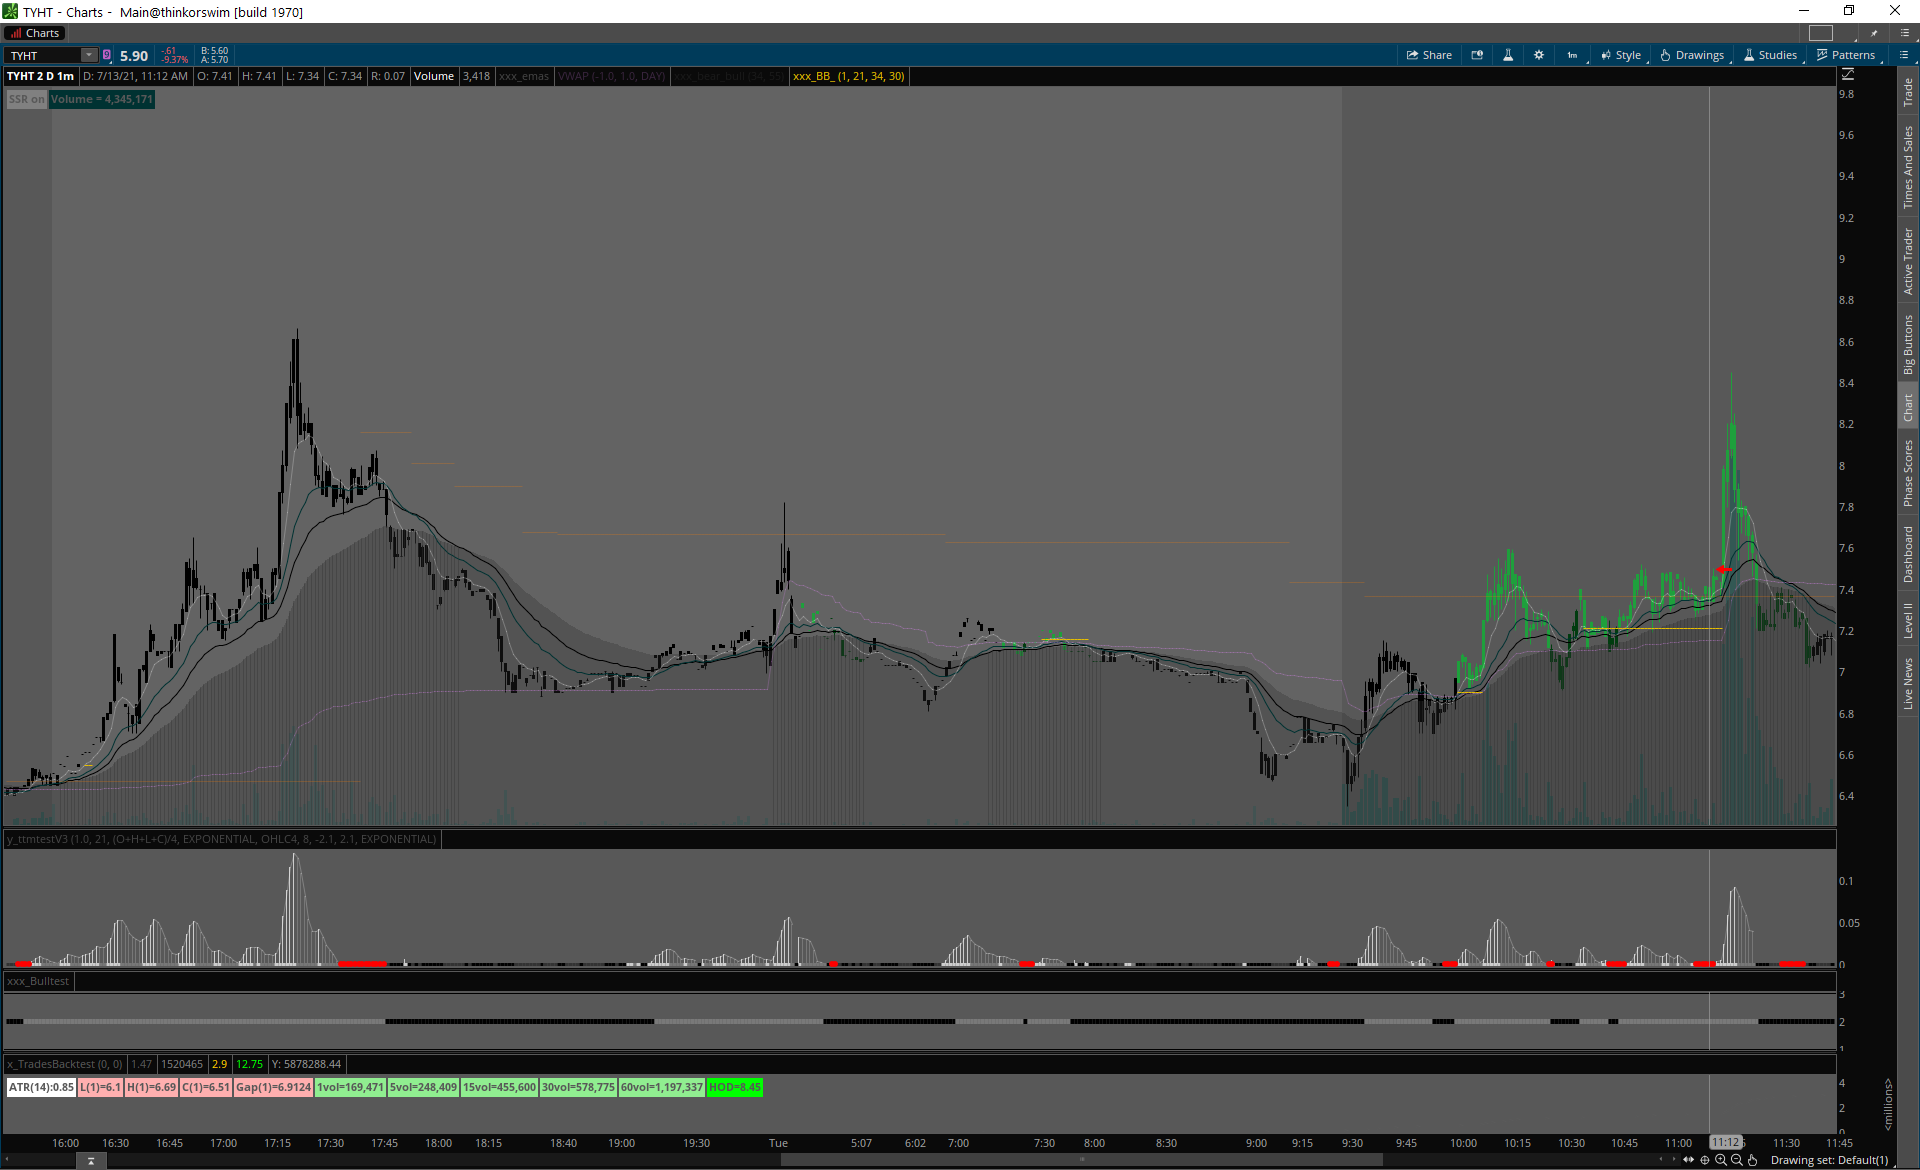Open the Style dropdown menu
Image resolution: width=1920 pixels, height=1170 pixels.
click(x=1621, y=55)
